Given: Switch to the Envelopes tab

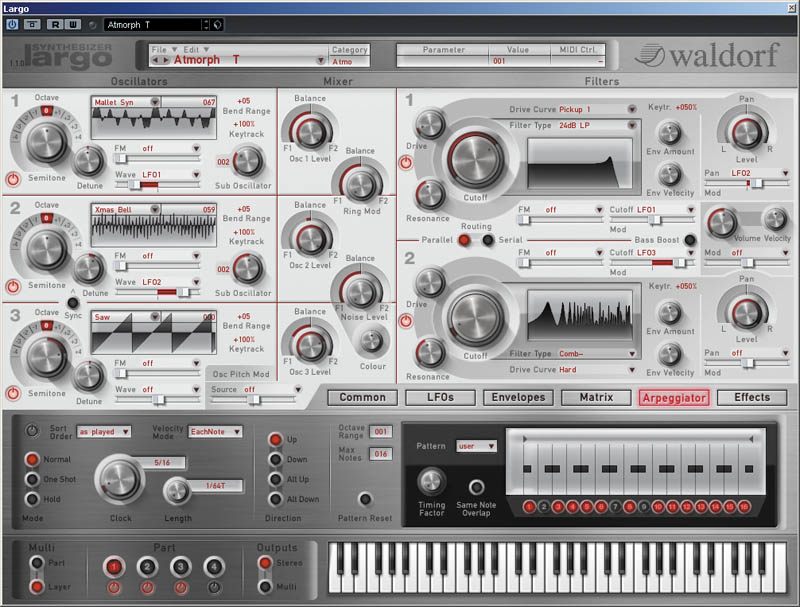Looking at the screenshot, I should pos(518,397).
